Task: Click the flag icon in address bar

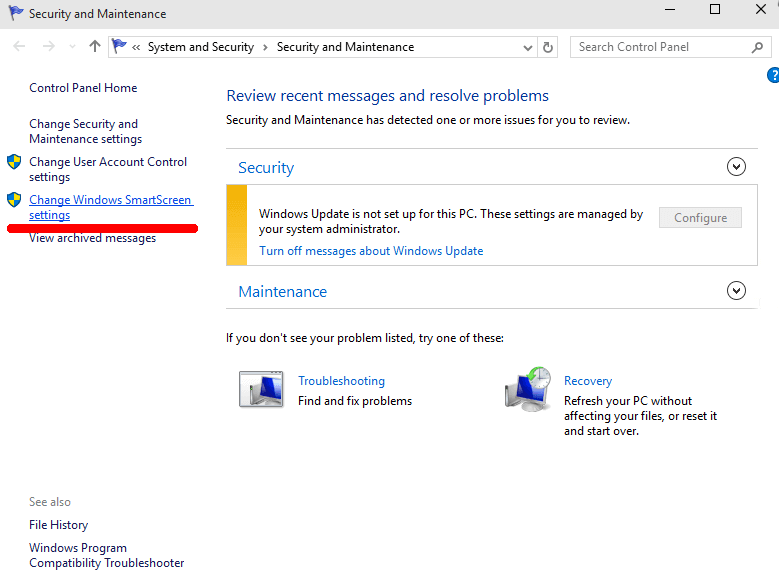Action: pyautogui.click(x=119, y=46)
